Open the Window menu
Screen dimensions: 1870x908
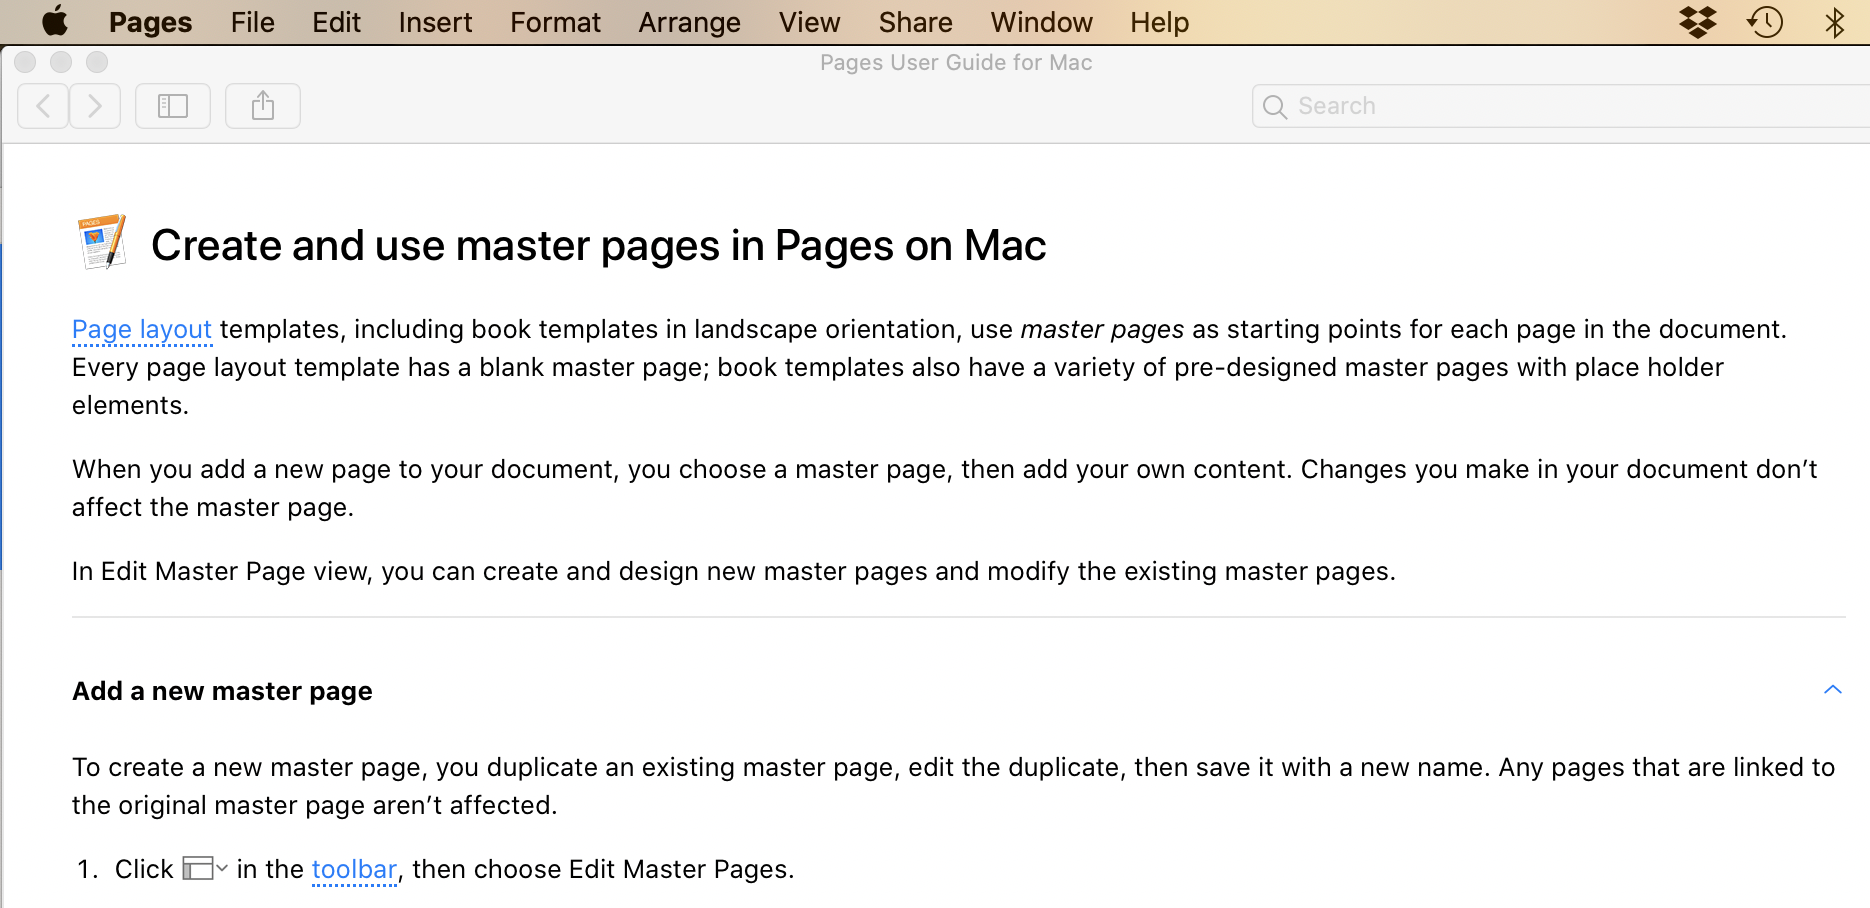(x=1041, y=22)
